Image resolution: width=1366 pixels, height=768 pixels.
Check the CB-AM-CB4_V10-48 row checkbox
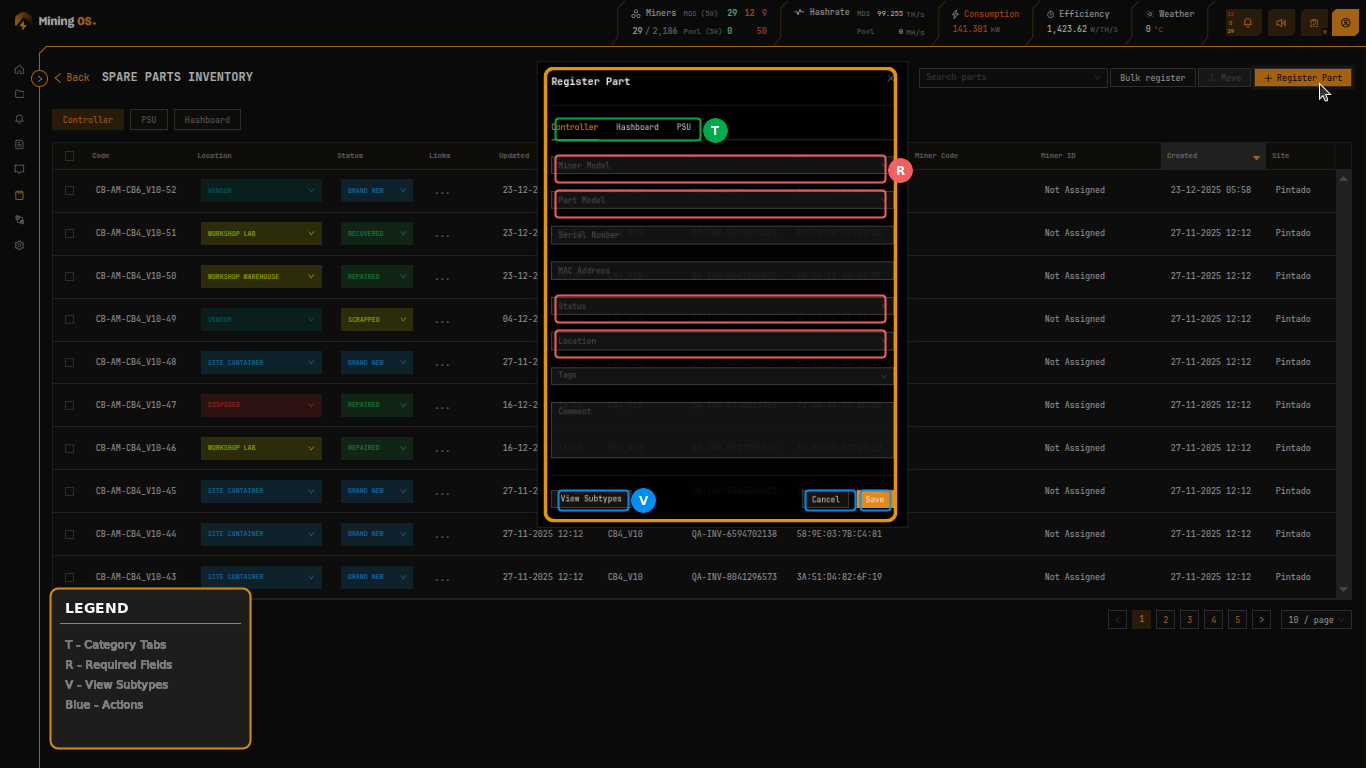pos(69,362)
